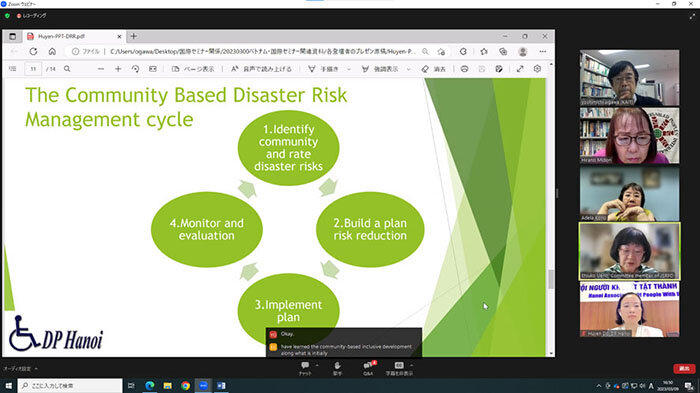
Task: Rotate the PDF page
Action: [x=135, y=69]
